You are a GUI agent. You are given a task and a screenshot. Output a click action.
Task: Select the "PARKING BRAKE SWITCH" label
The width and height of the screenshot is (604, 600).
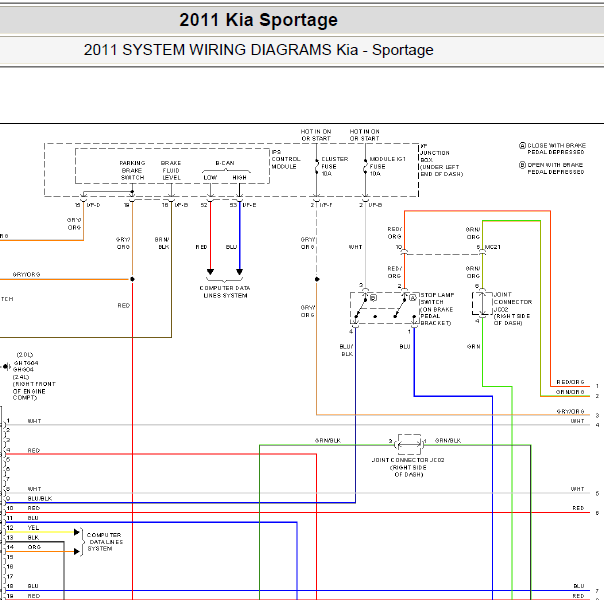[132, 170]
